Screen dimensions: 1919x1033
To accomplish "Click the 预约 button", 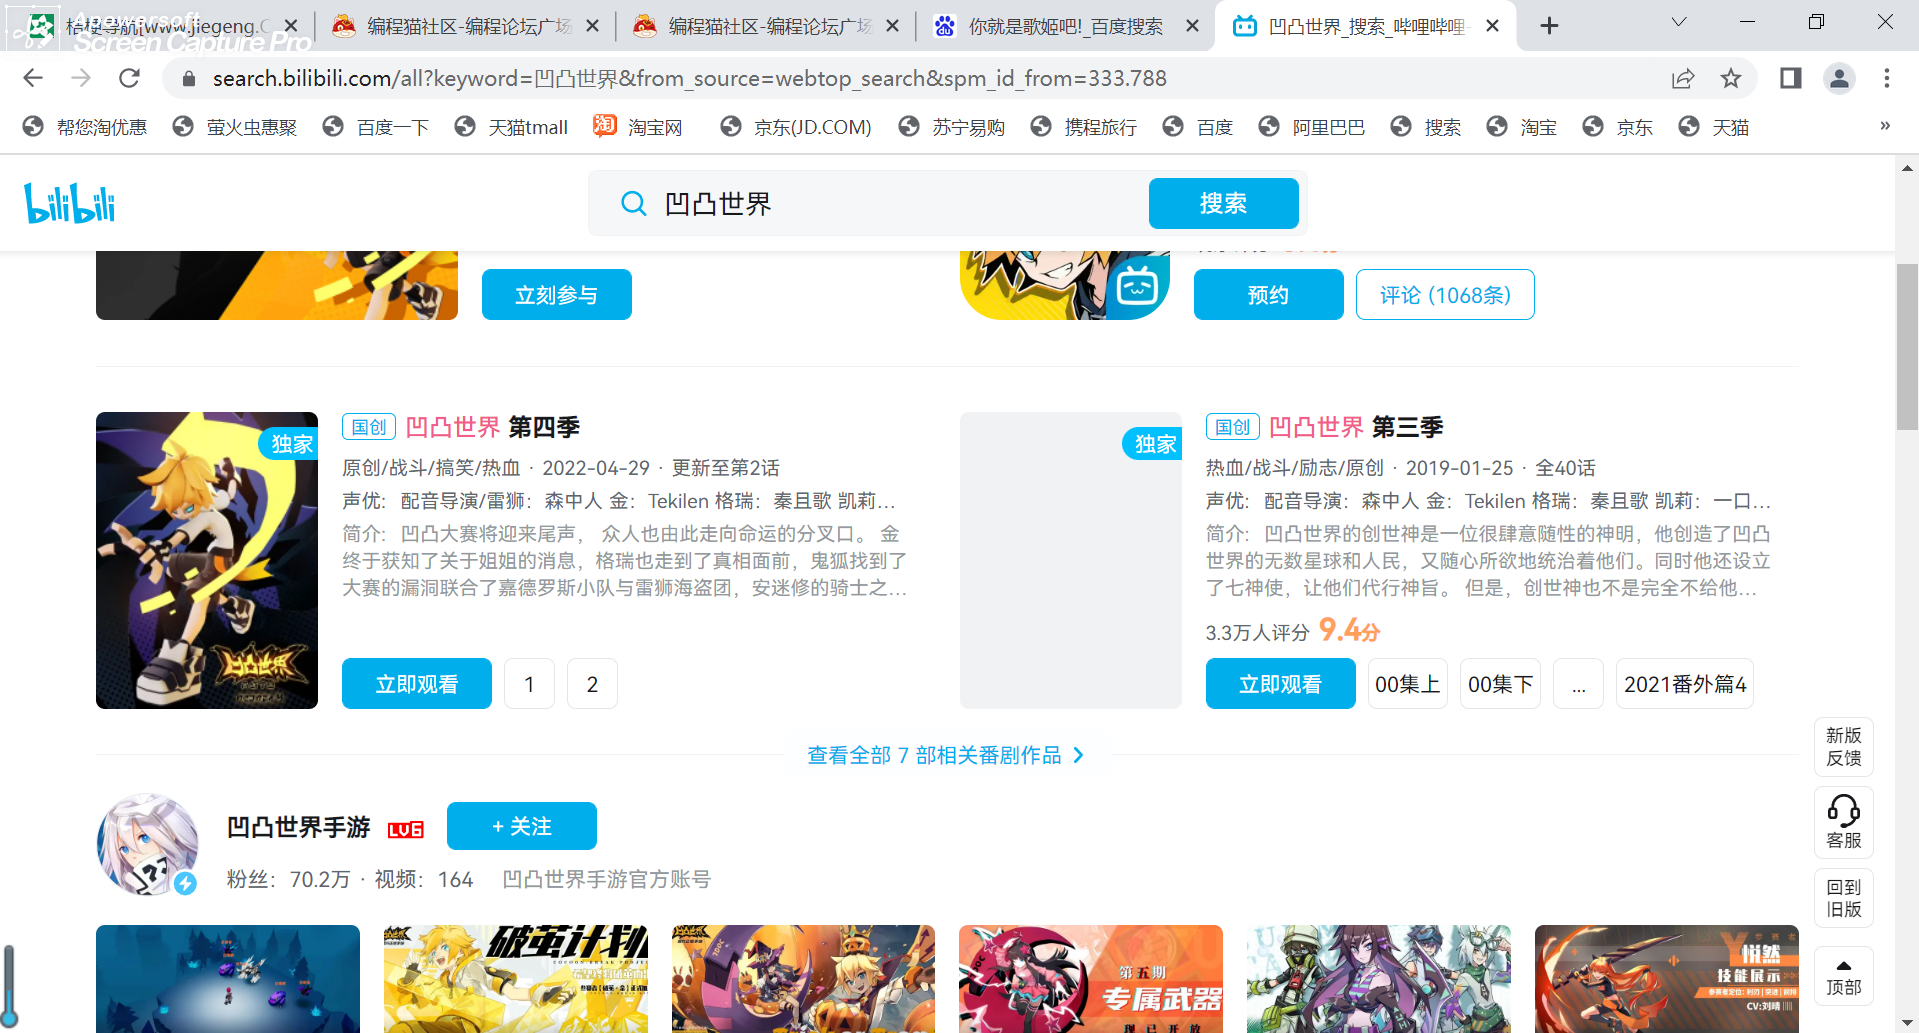I will coord(1268,295).
